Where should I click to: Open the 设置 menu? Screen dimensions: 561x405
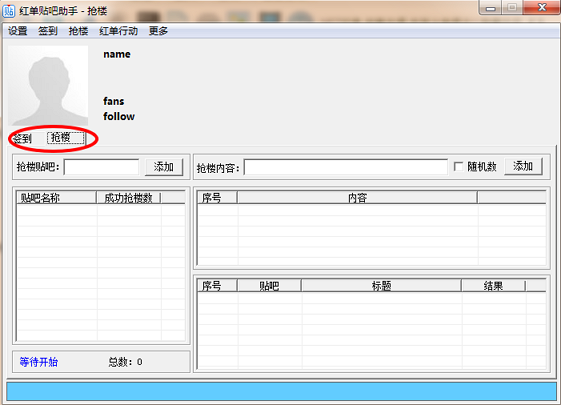18,31
